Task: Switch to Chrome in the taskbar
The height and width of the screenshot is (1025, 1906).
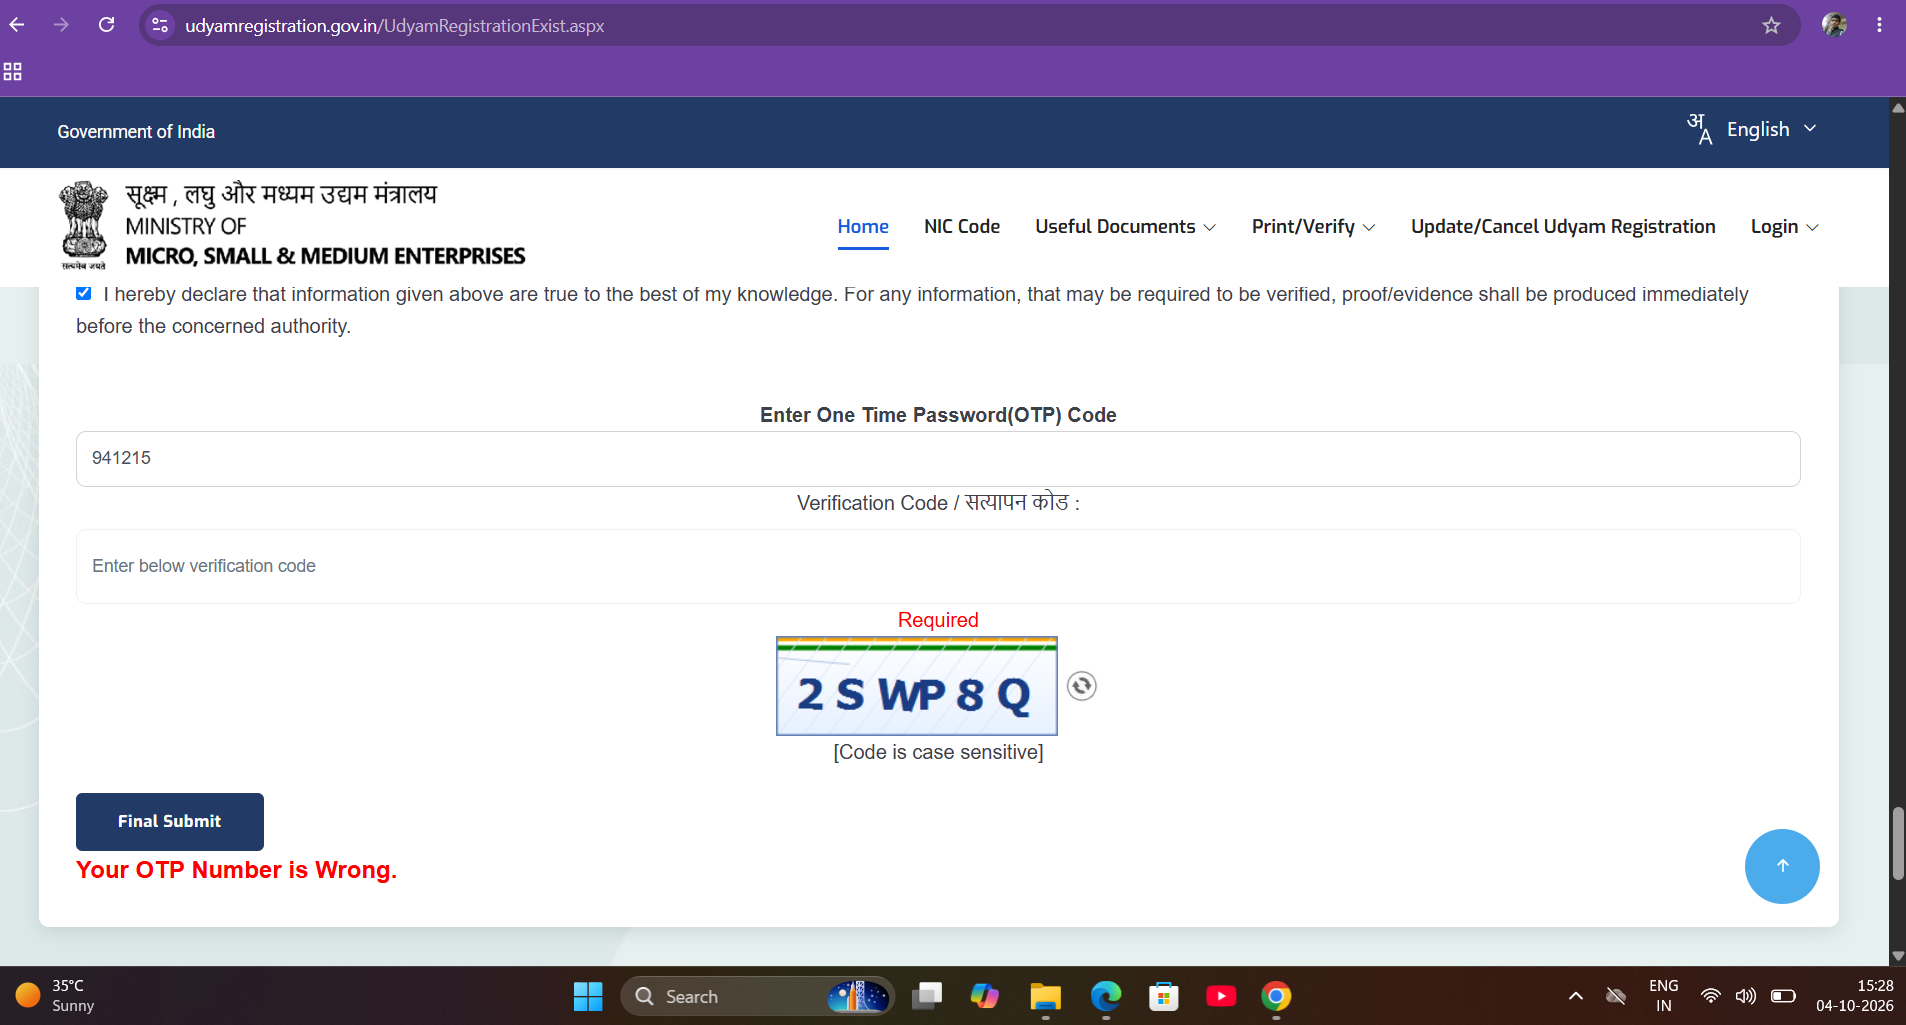Action: click(x=1276, y=996)
